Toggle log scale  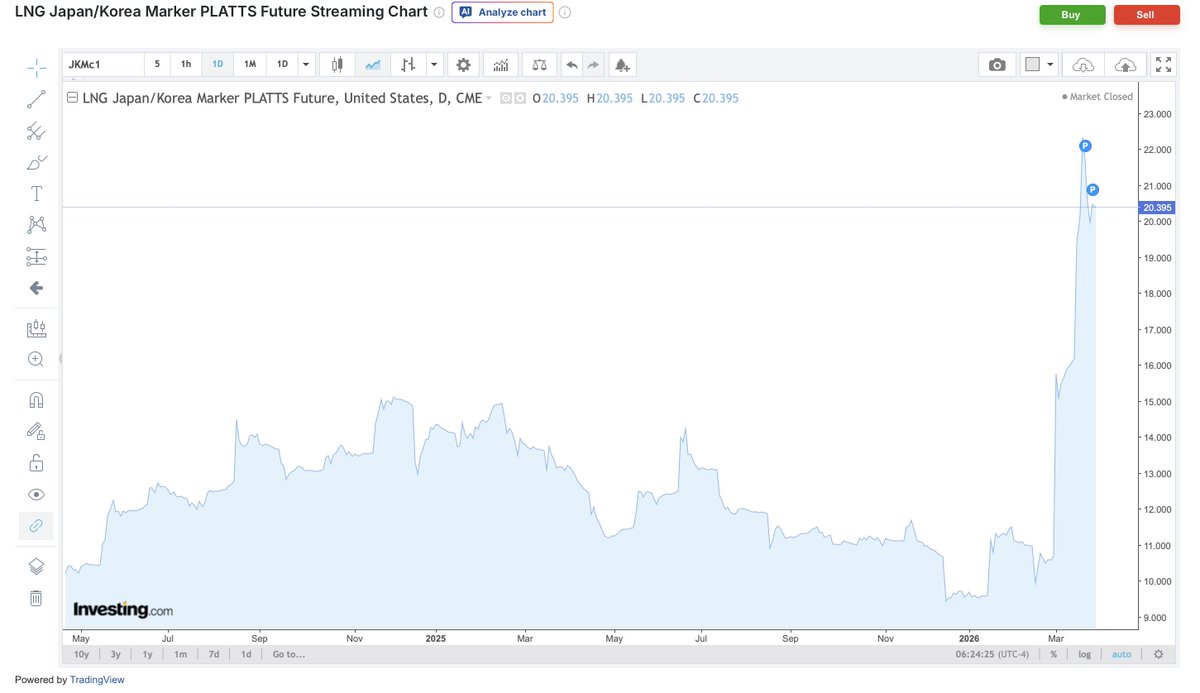1085,654
